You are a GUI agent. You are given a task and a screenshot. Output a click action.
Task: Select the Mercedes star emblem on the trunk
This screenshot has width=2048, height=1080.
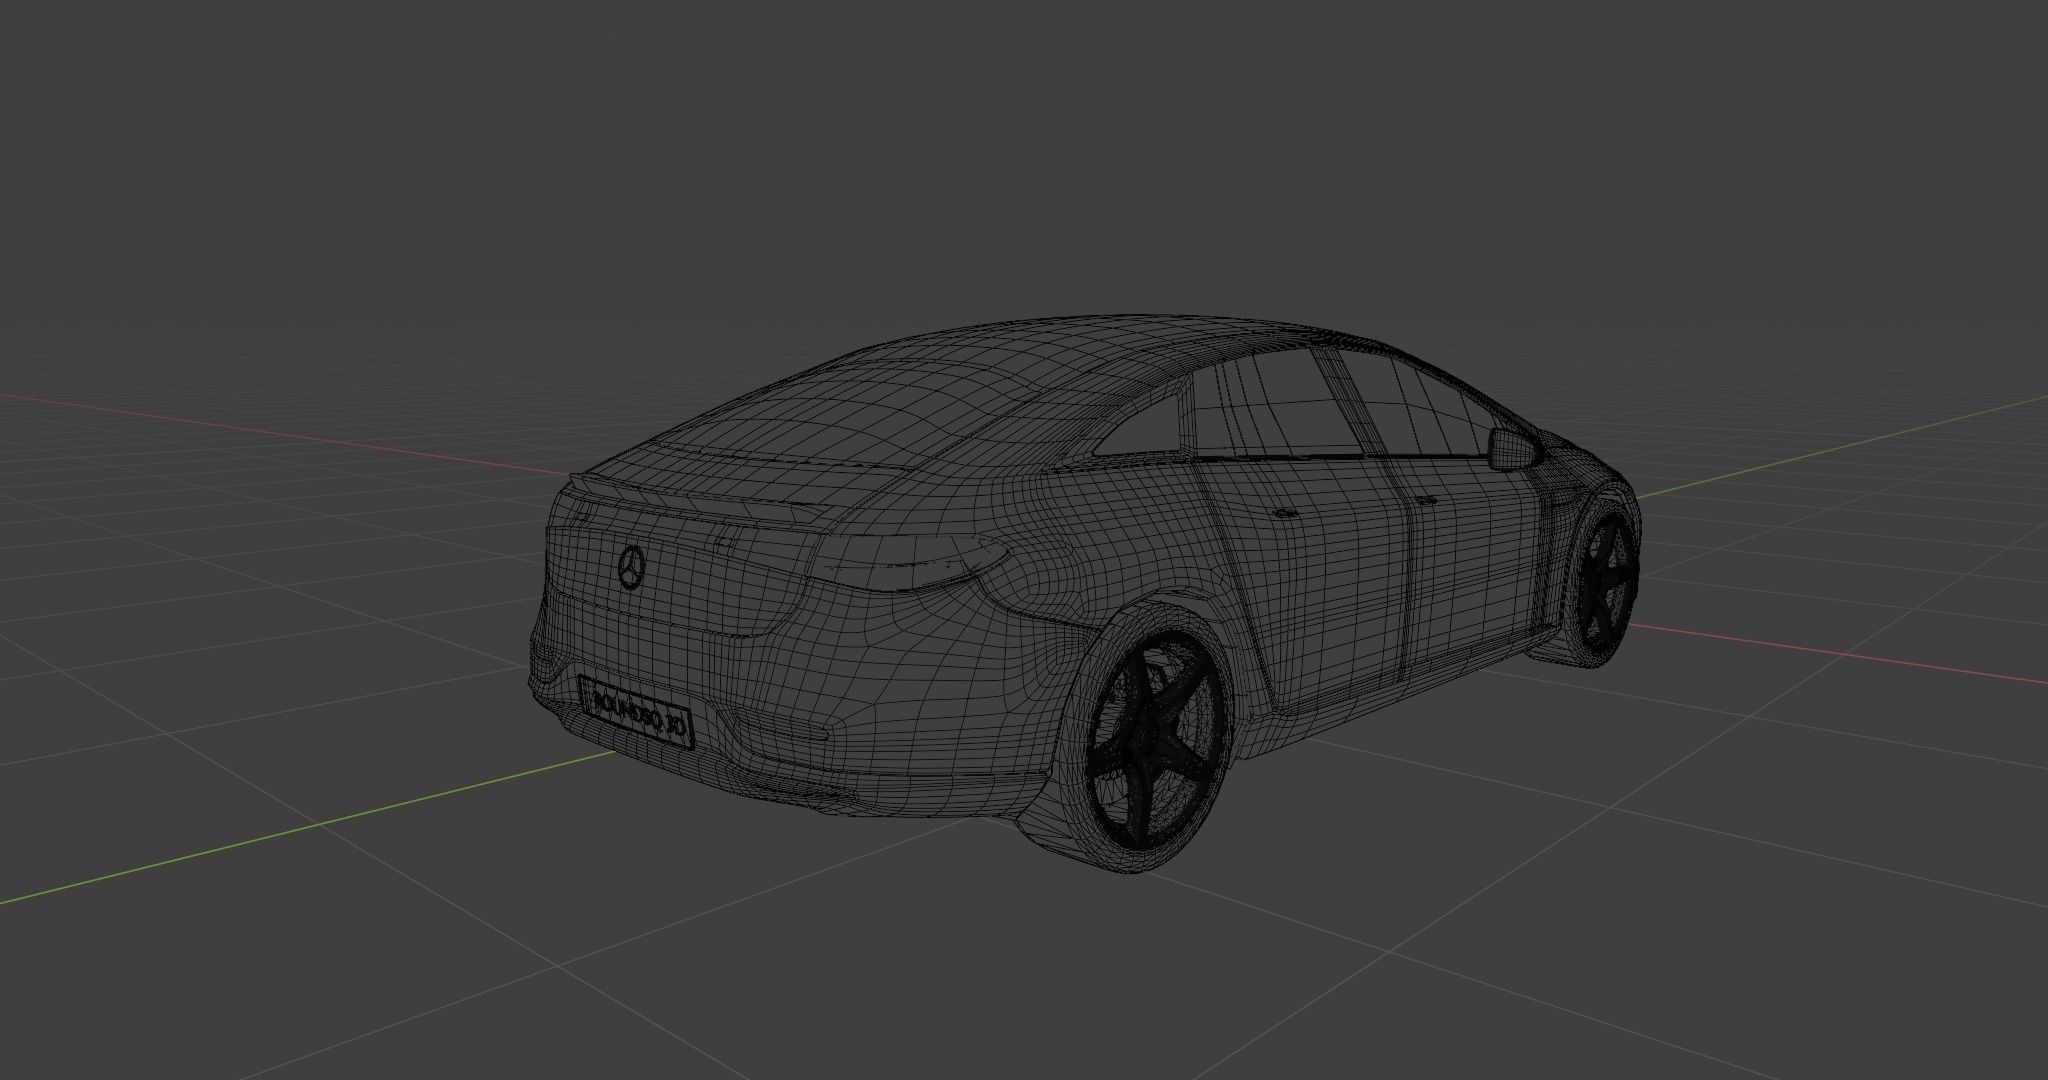tap(632, 567)
